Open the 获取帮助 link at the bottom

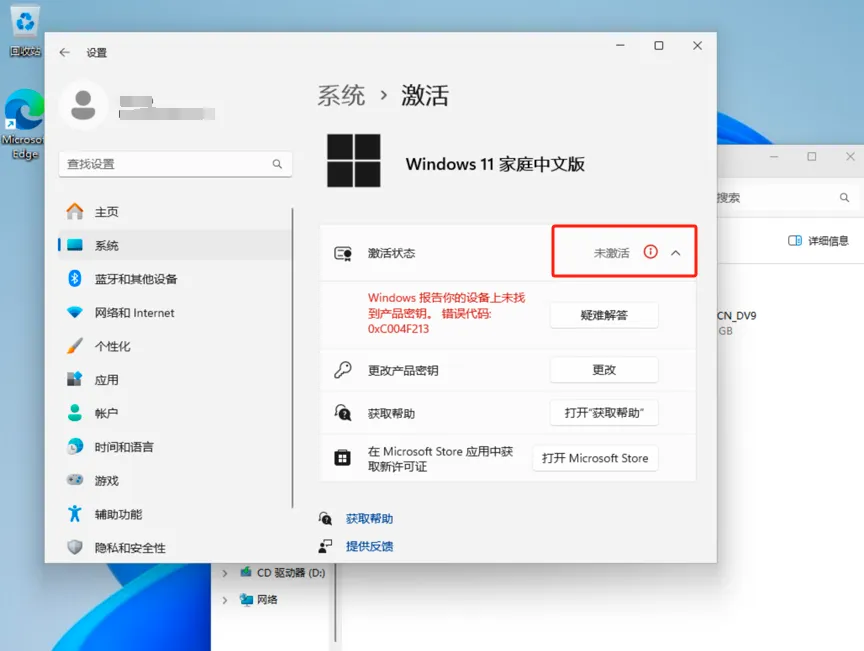pos(369,519)
